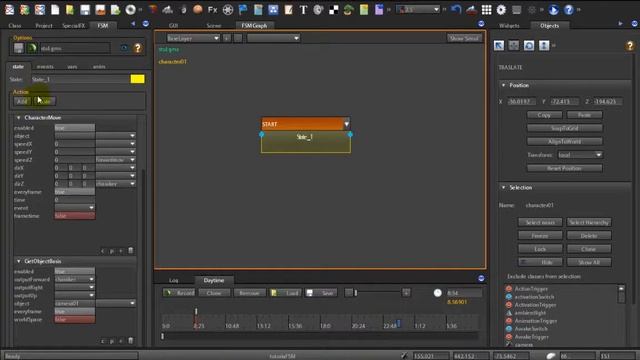The width and height of the screenshot is (640, 360).
Task: Collapse the Selection section
Action: tap(503, 187)
